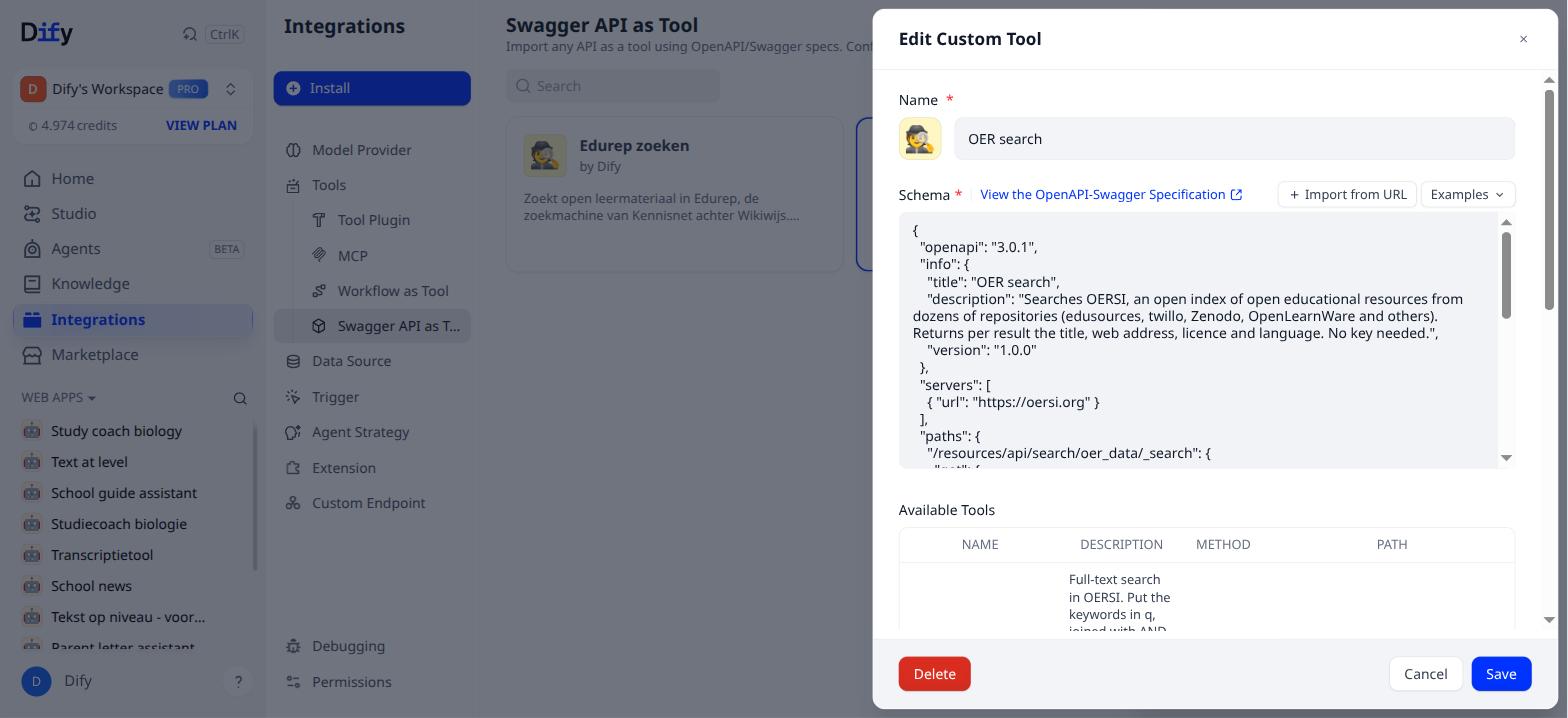Click the PATH column header
The image size is (1568, 718).
click(x=1391, y=545)
